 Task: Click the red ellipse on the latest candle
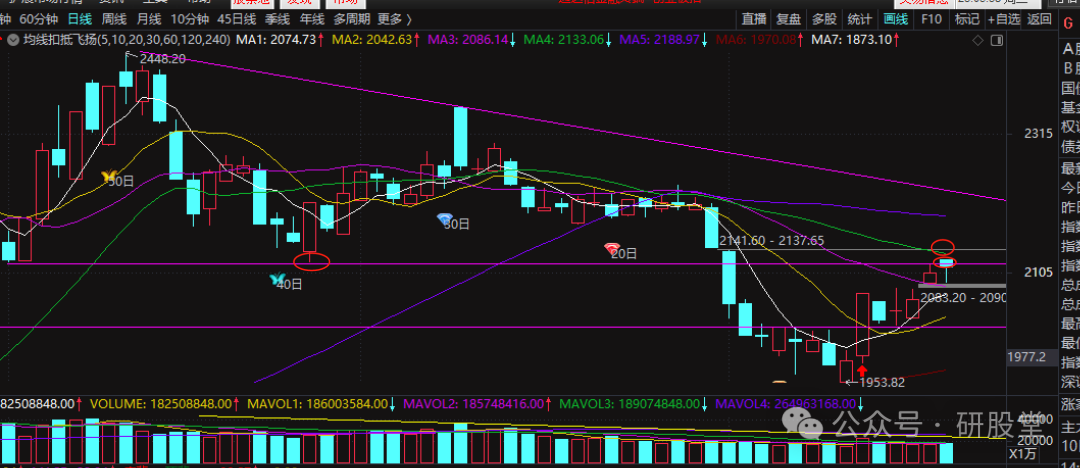tap(945, 262)
